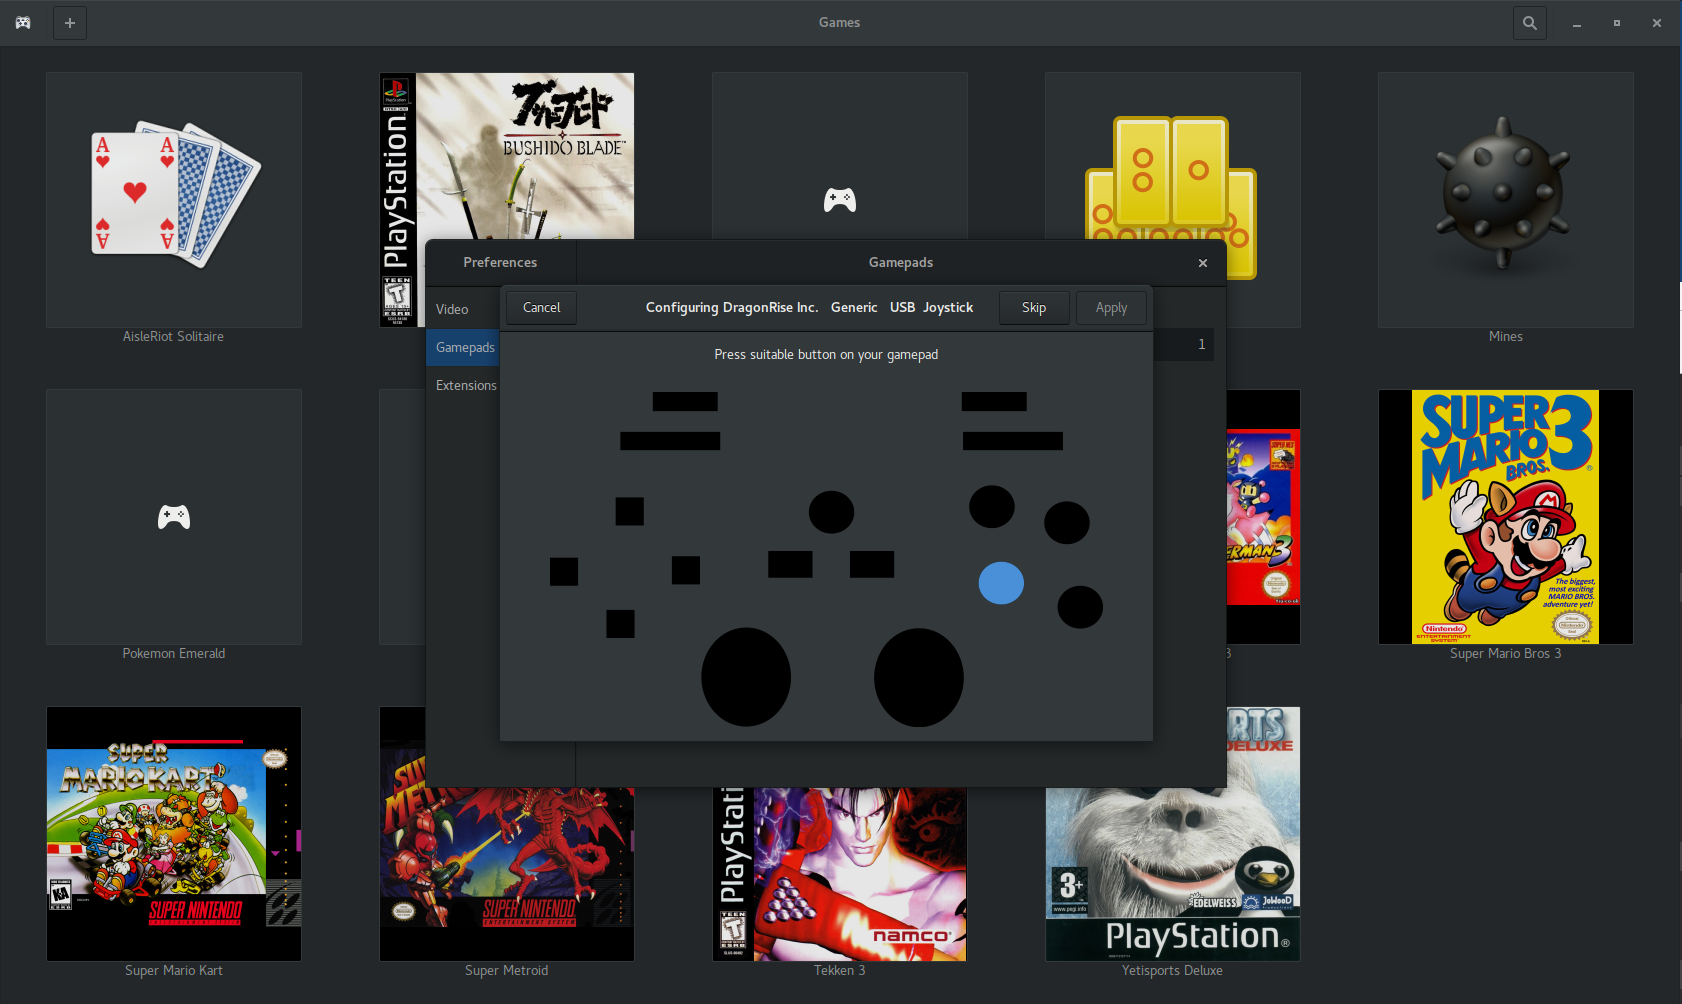Open the search in Games header
The height and width of the screenshot is (1004, 1682).
[1529, 22]
